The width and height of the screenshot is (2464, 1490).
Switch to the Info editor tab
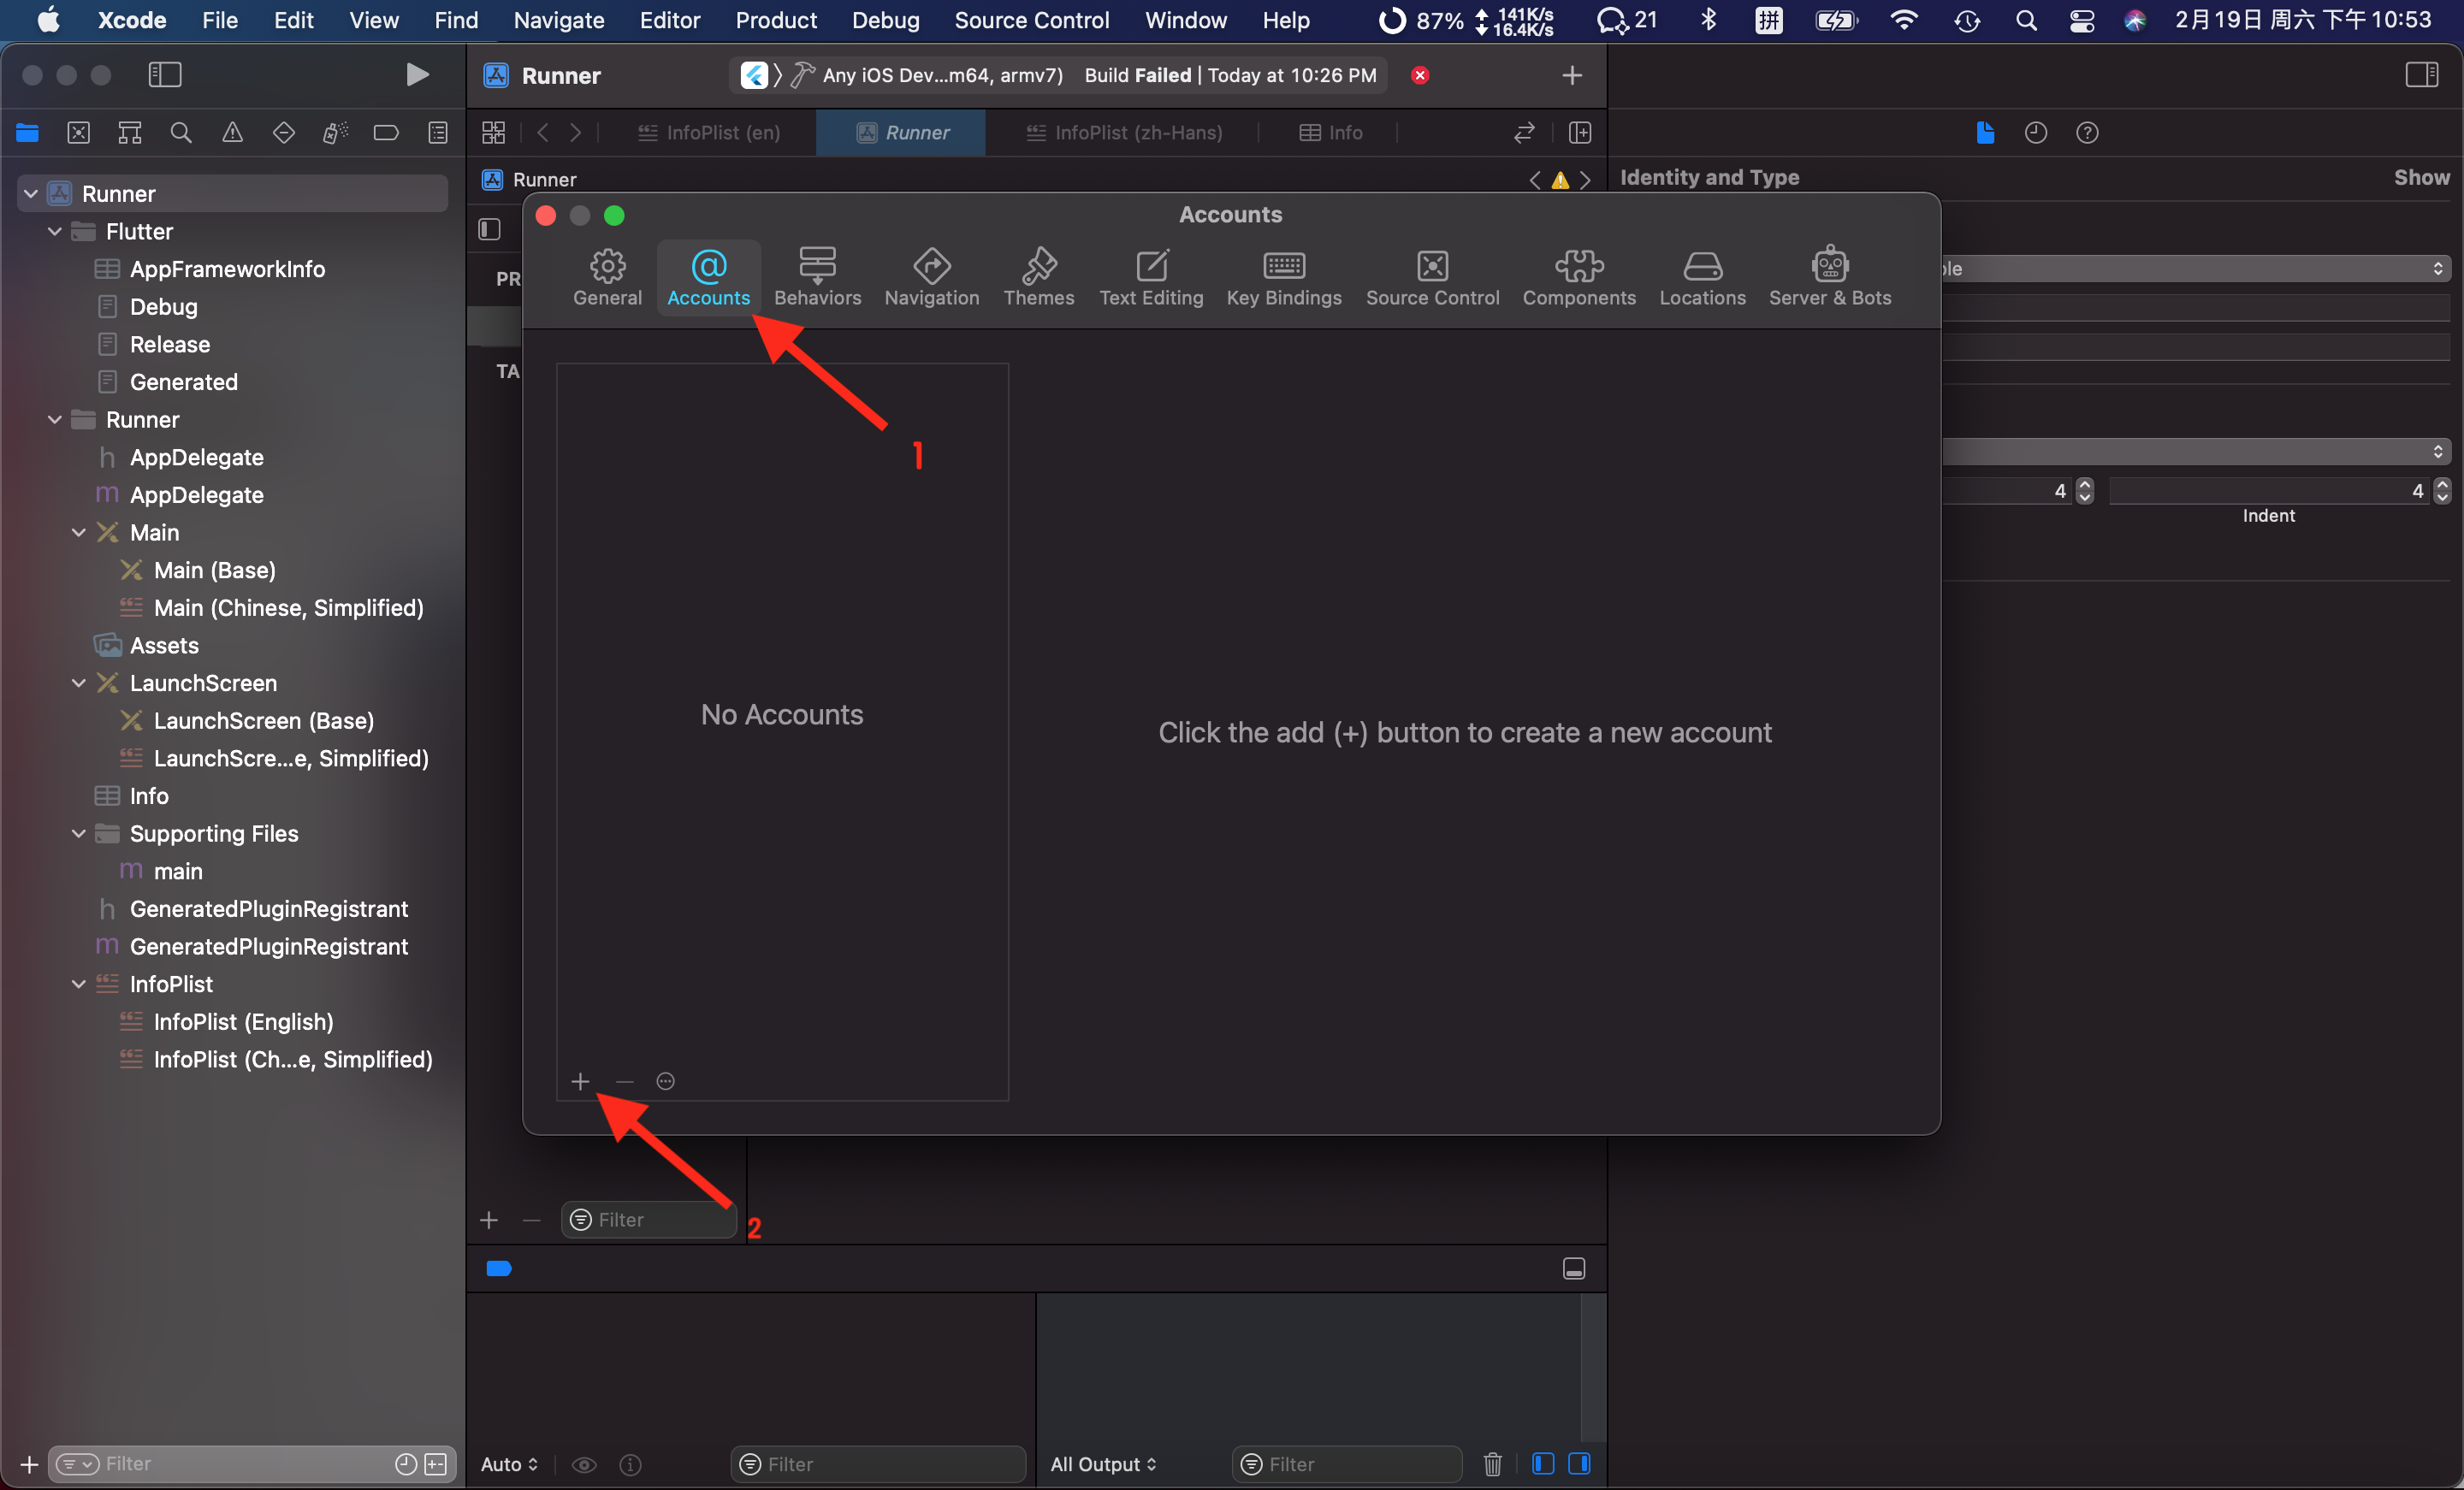coord(1330,132)
